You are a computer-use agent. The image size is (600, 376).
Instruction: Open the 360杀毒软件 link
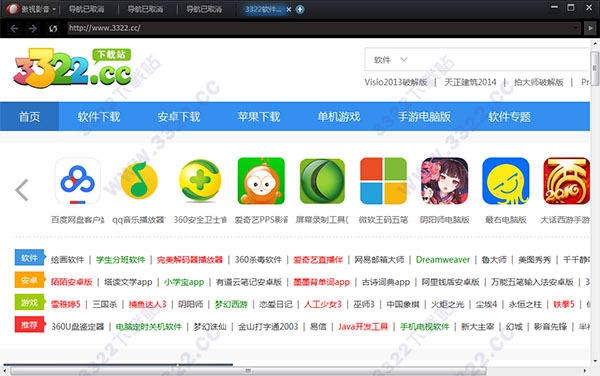[x=258, y=260]
